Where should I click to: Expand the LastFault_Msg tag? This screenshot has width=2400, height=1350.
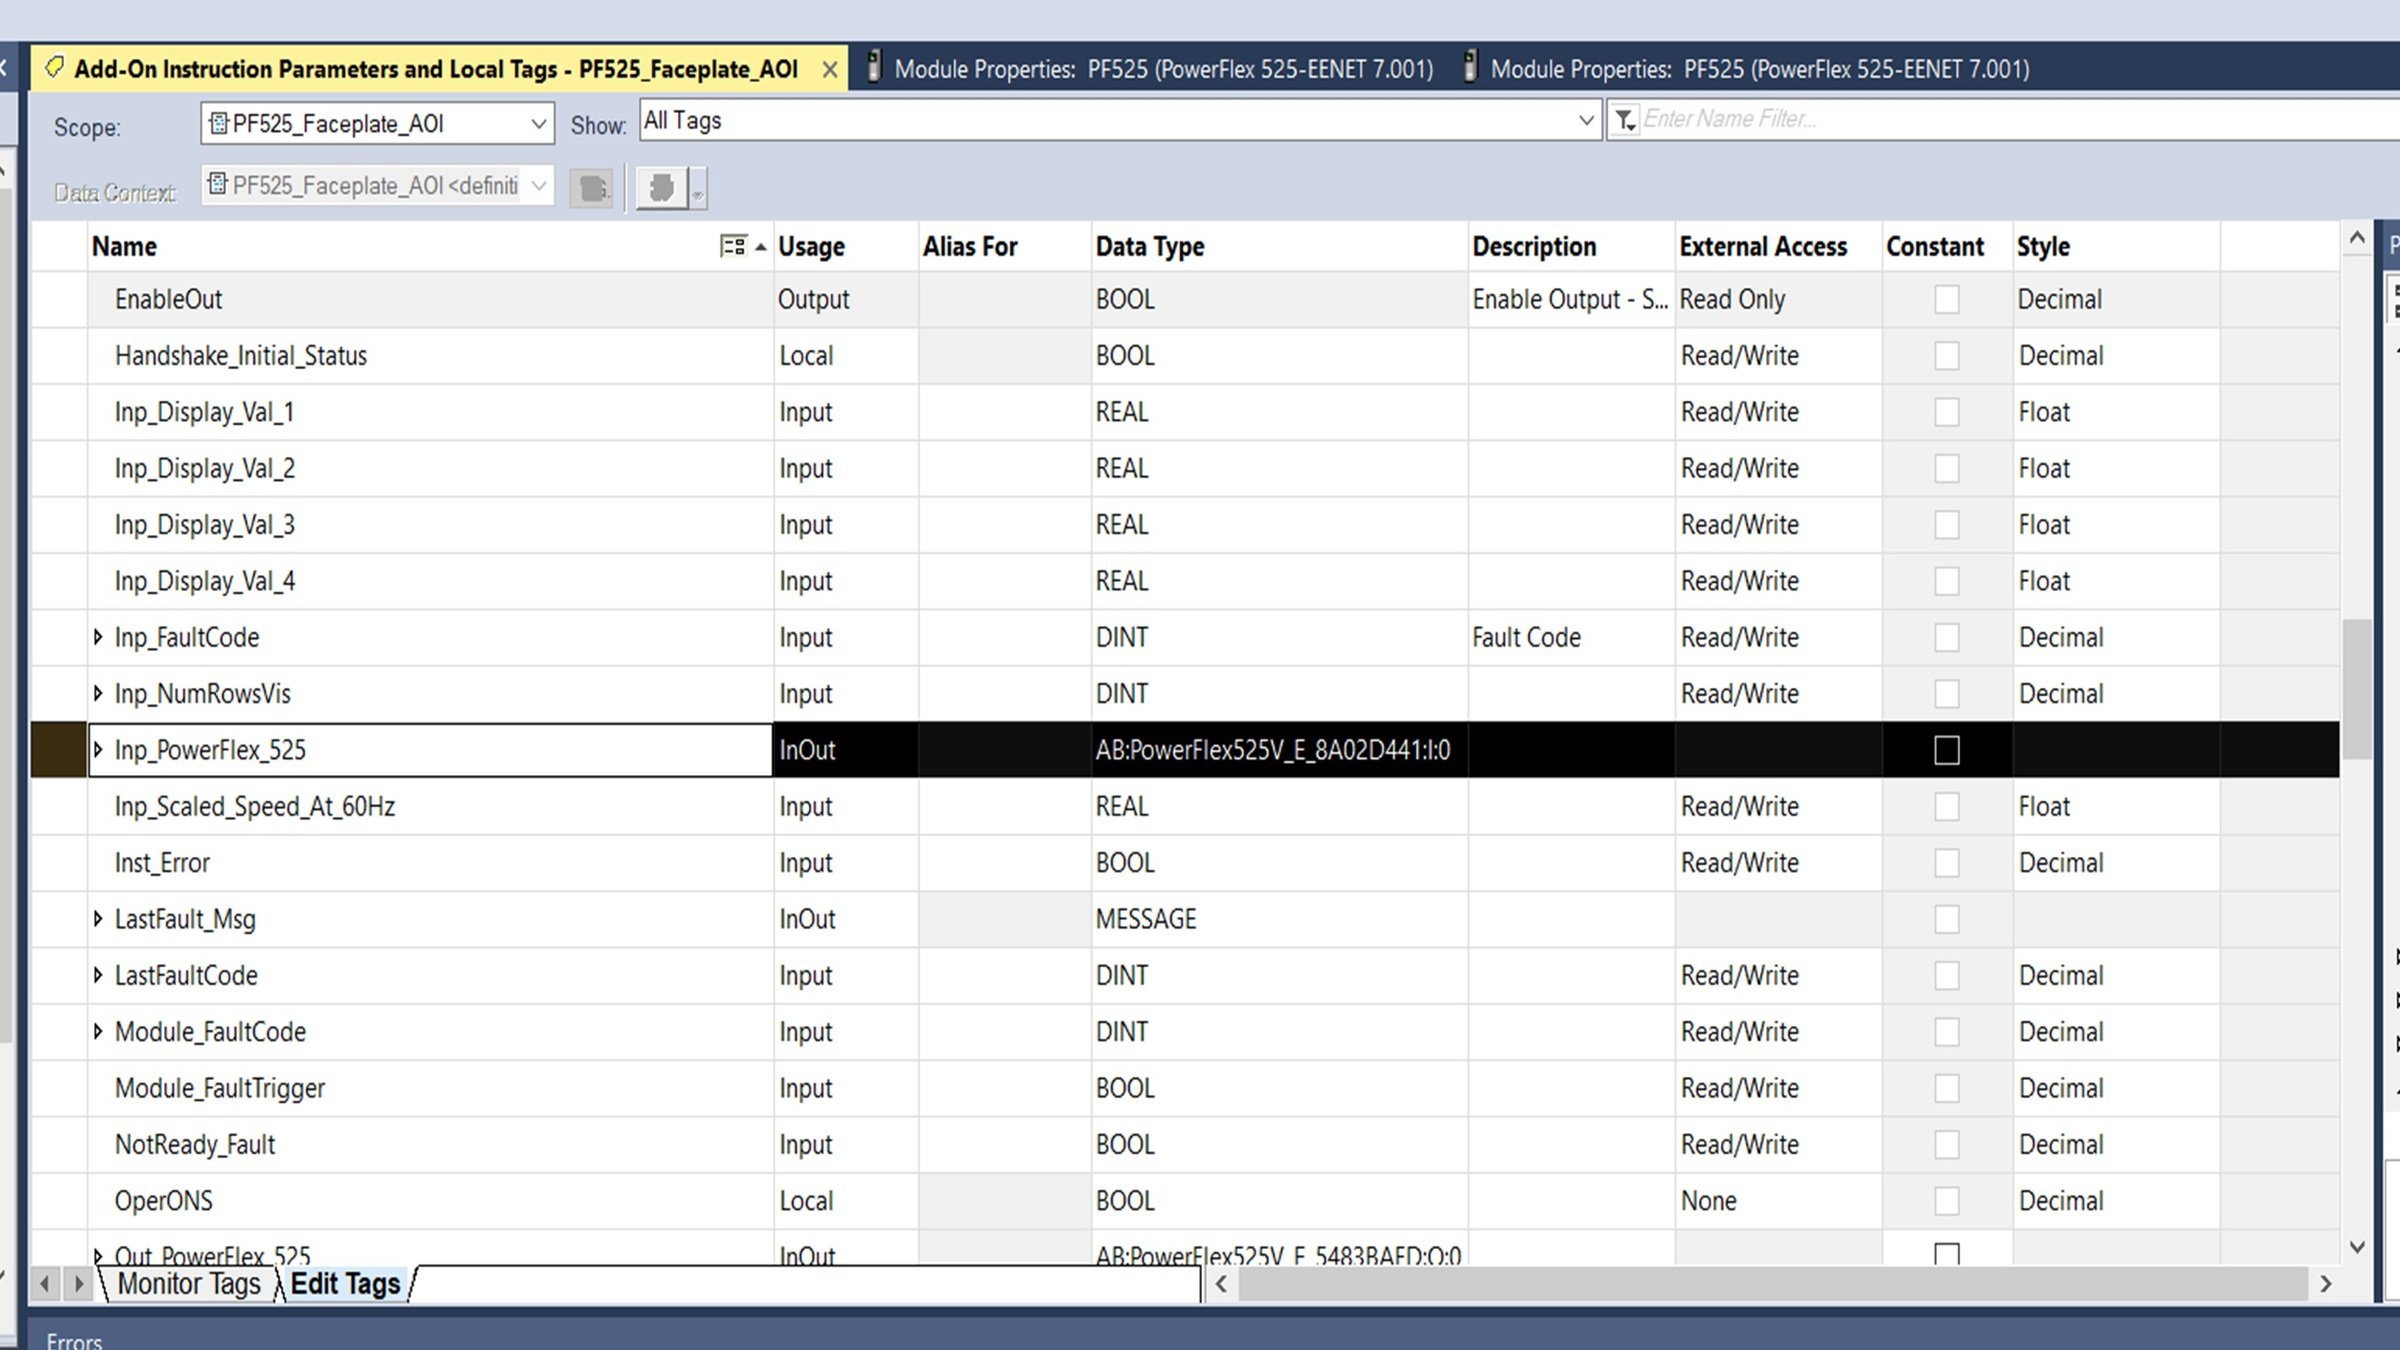point(98,918)
